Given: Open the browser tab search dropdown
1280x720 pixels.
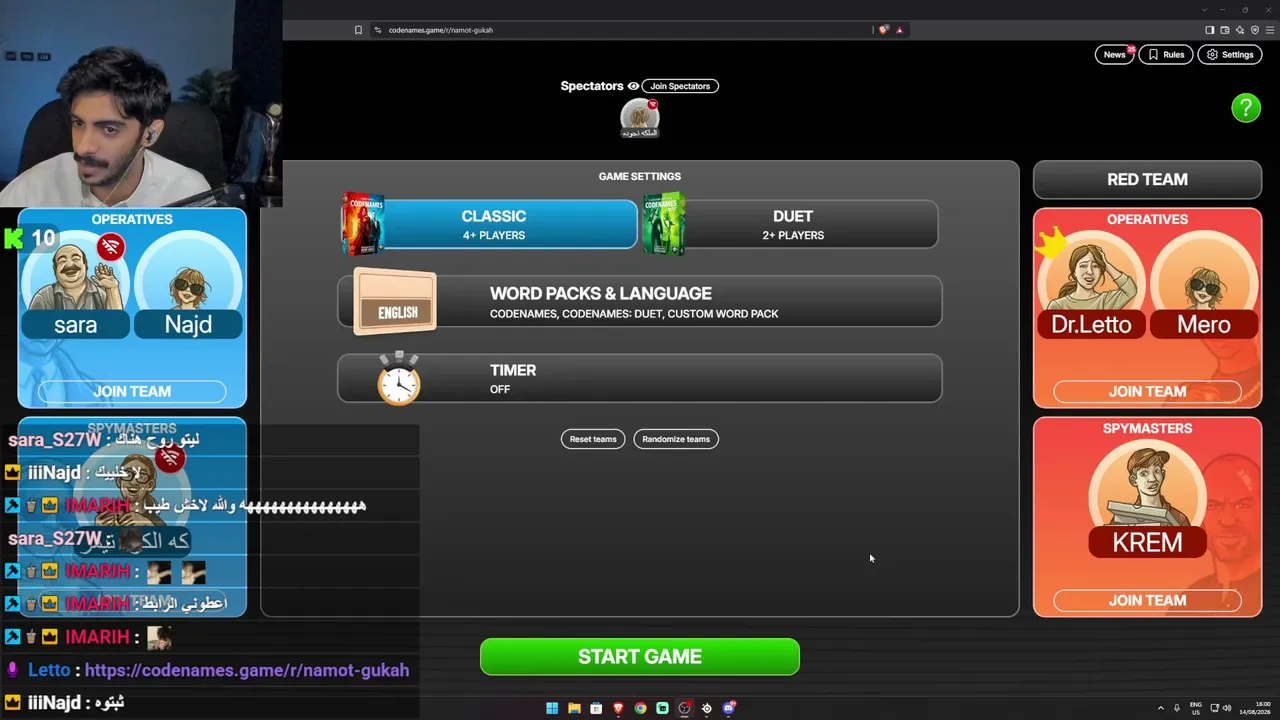Looking at the screenshot, I should [1204, 10].
